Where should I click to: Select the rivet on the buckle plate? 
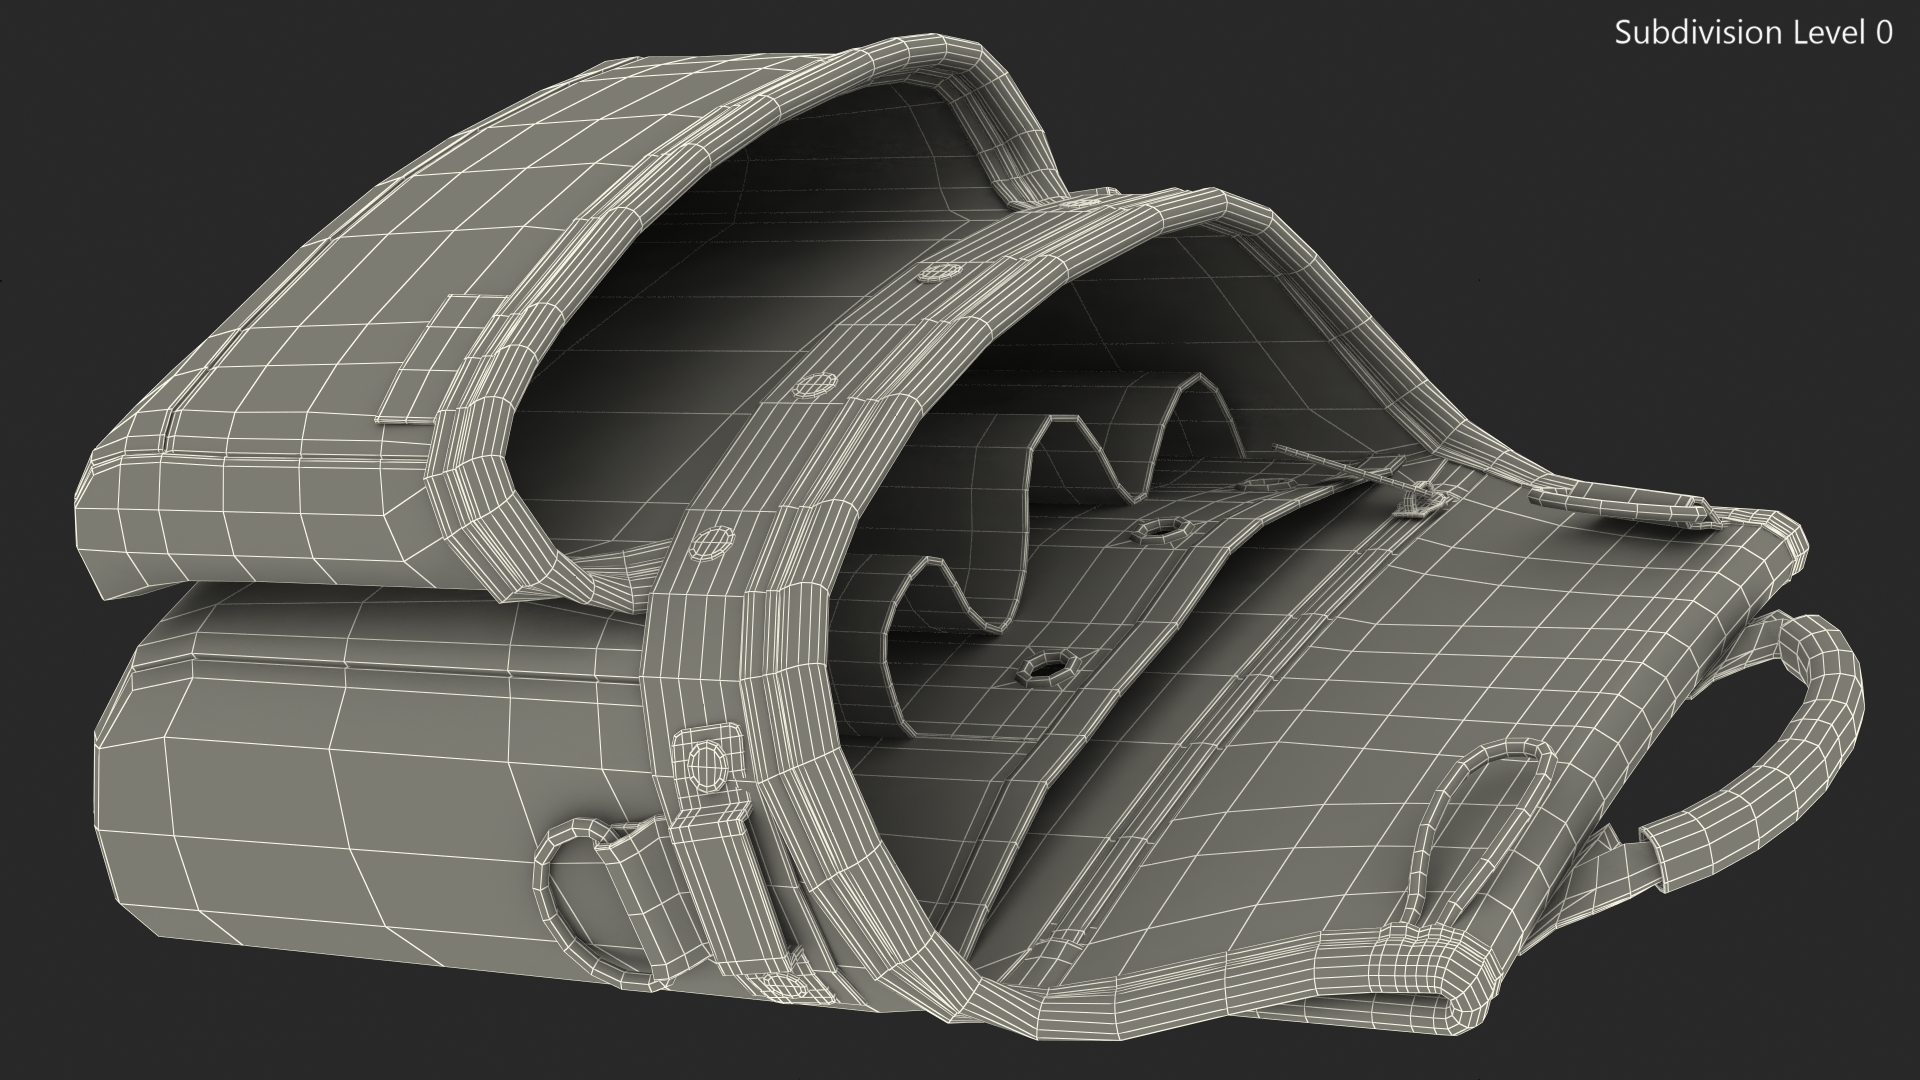[708, 765]
